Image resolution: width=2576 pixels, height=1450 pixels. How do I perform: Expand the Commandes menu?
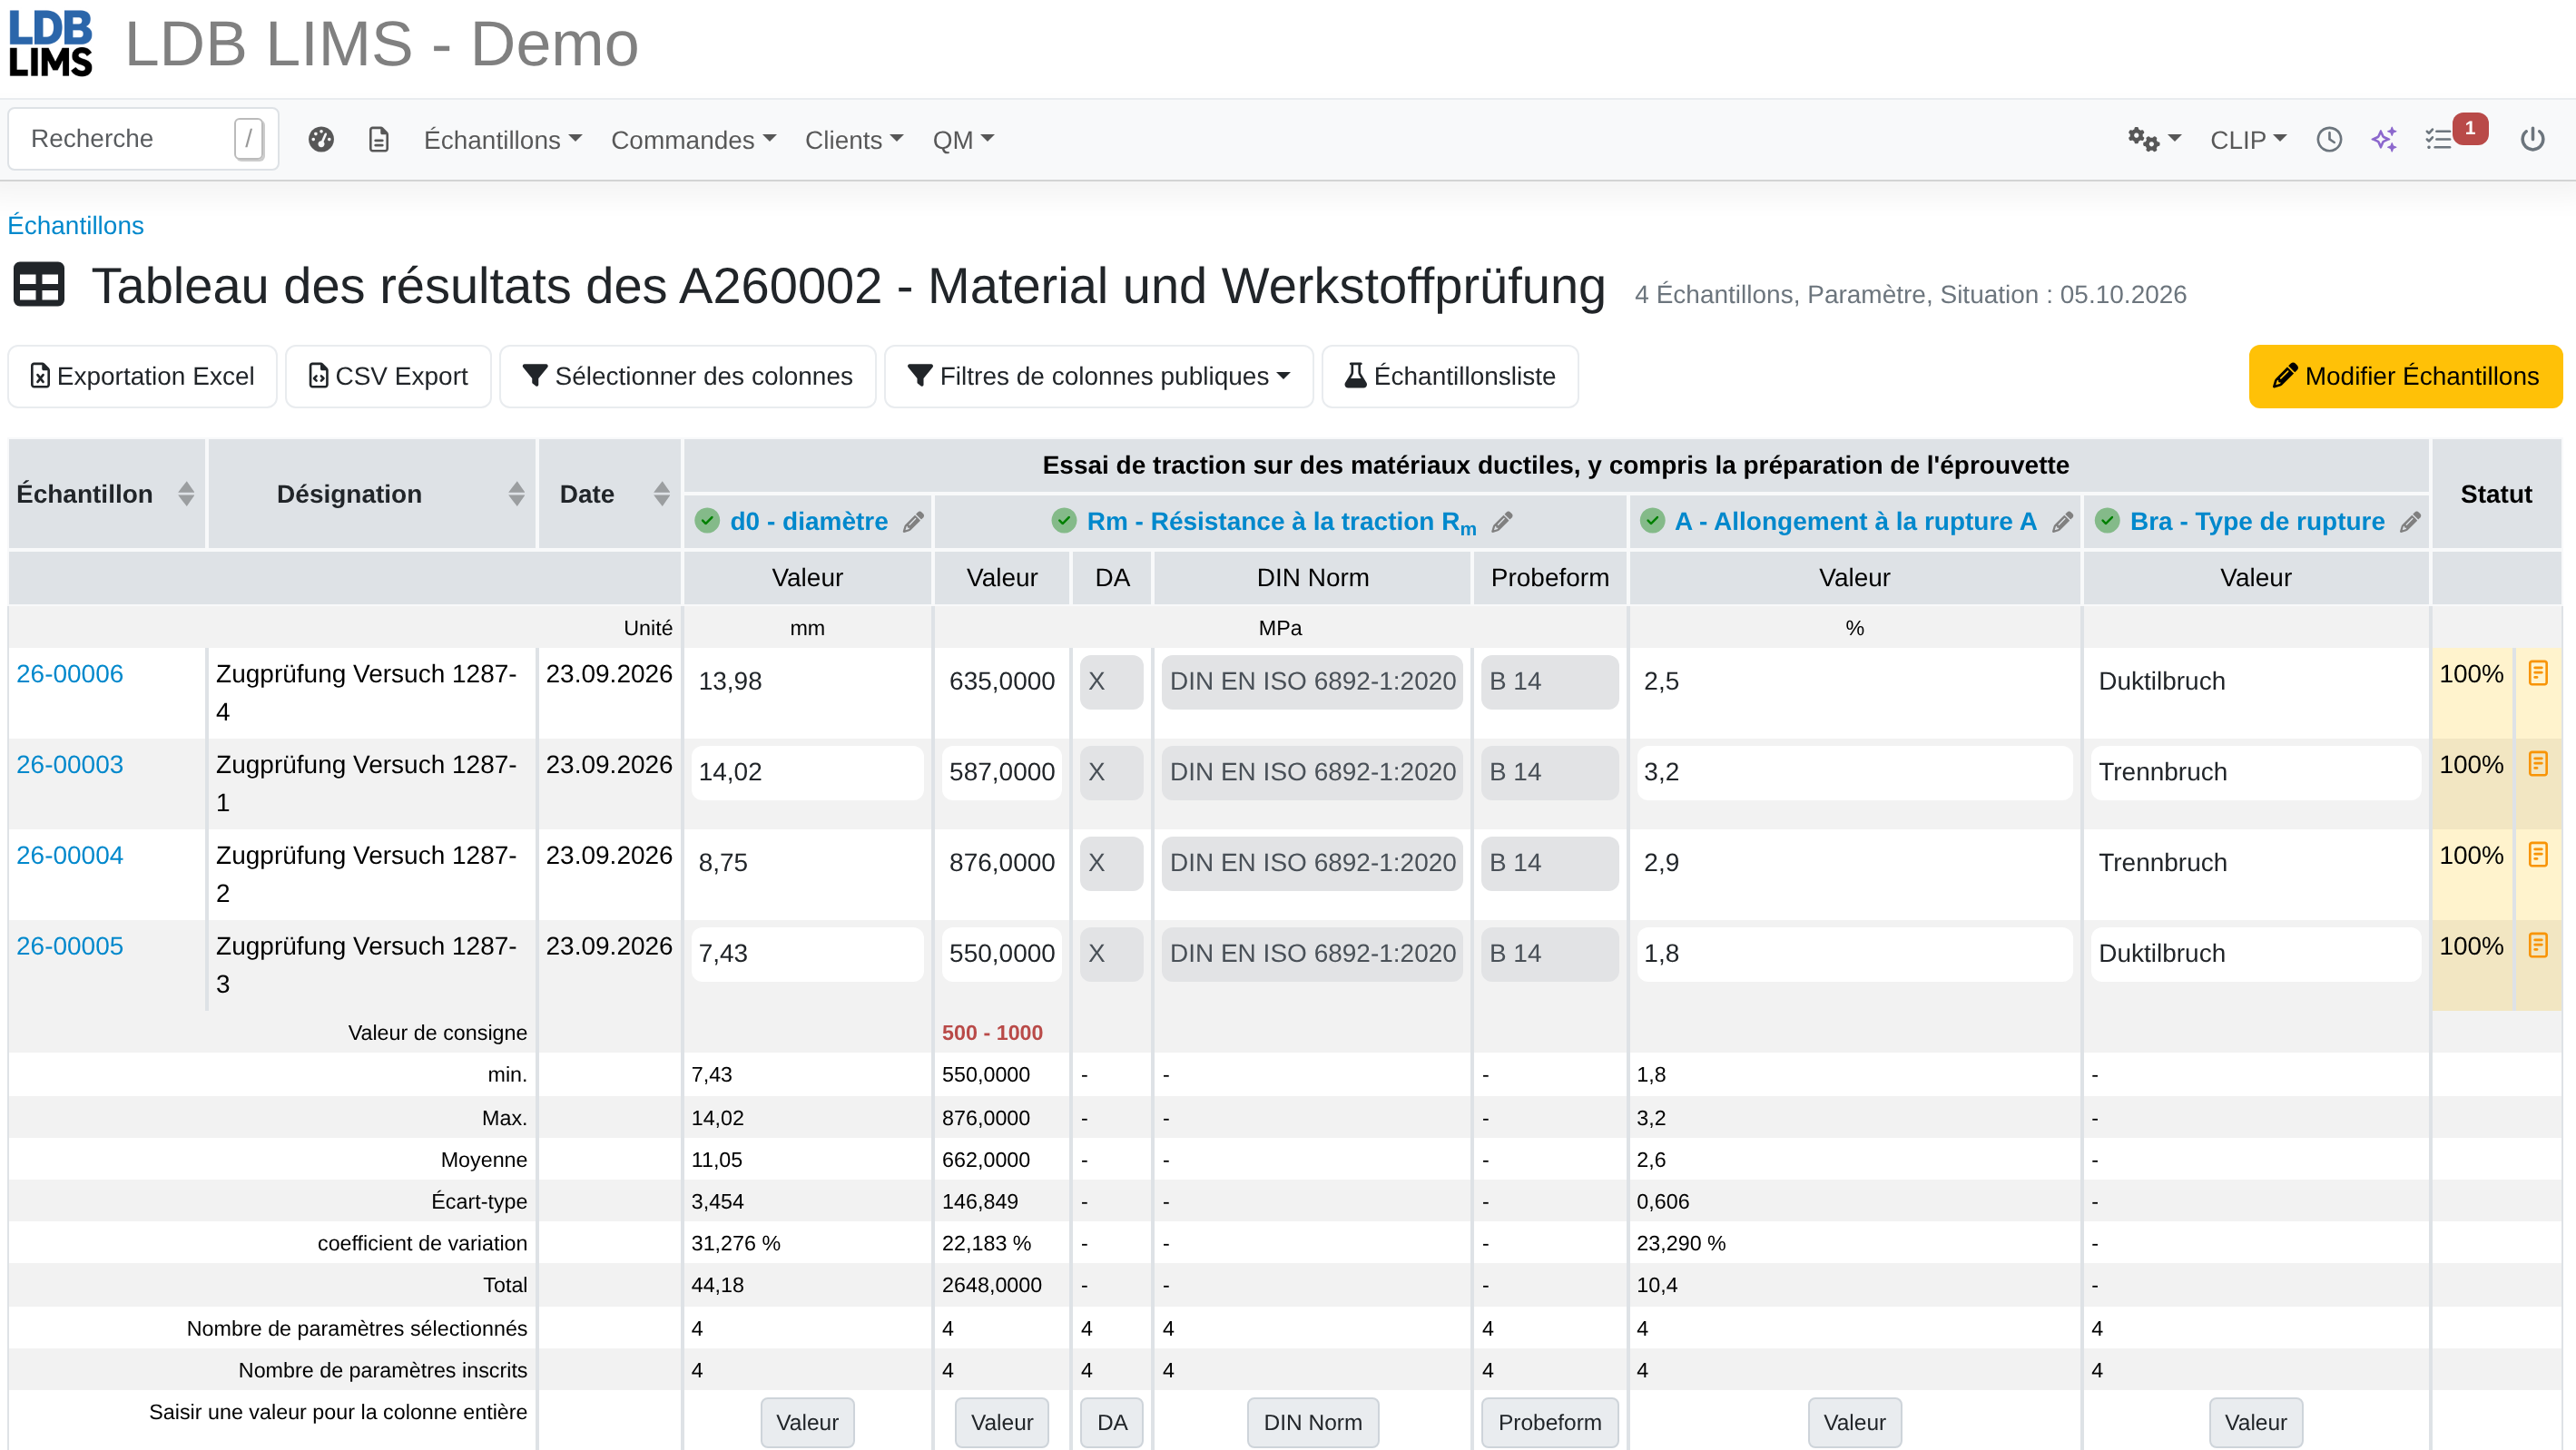693,140
